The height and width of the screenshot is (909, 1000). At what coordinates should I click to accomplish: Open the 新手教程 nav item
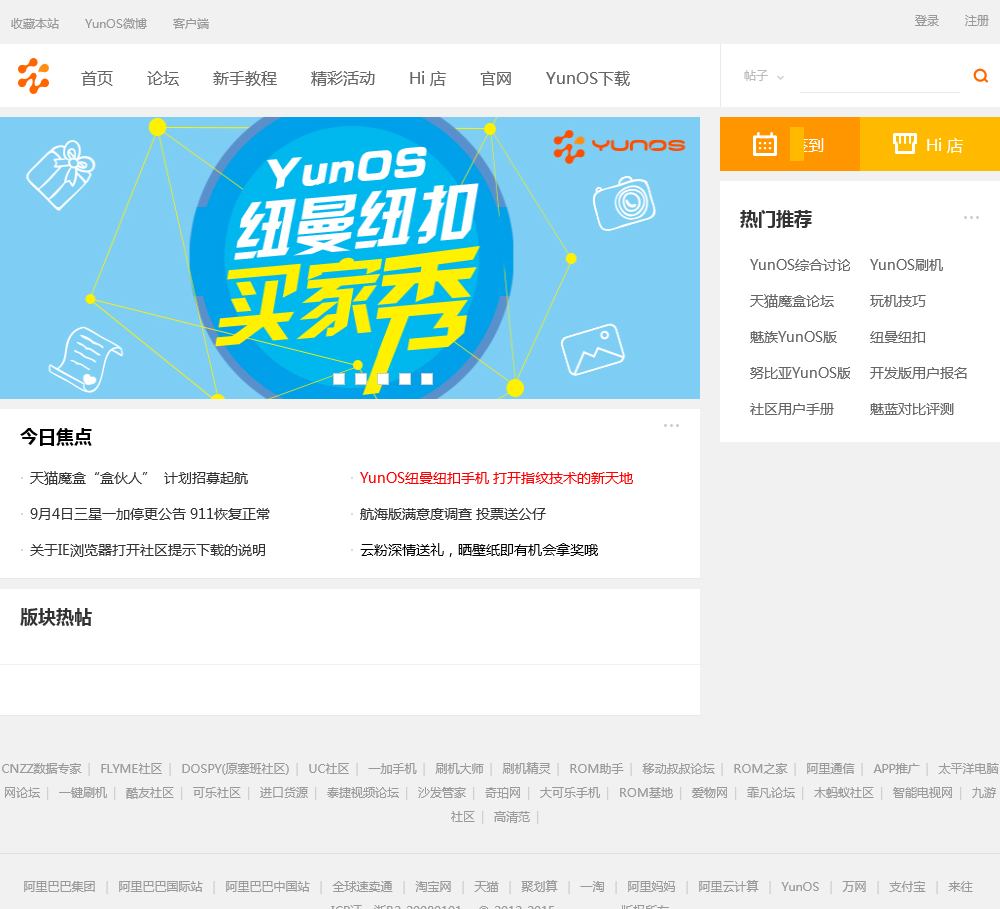[245, 78]
